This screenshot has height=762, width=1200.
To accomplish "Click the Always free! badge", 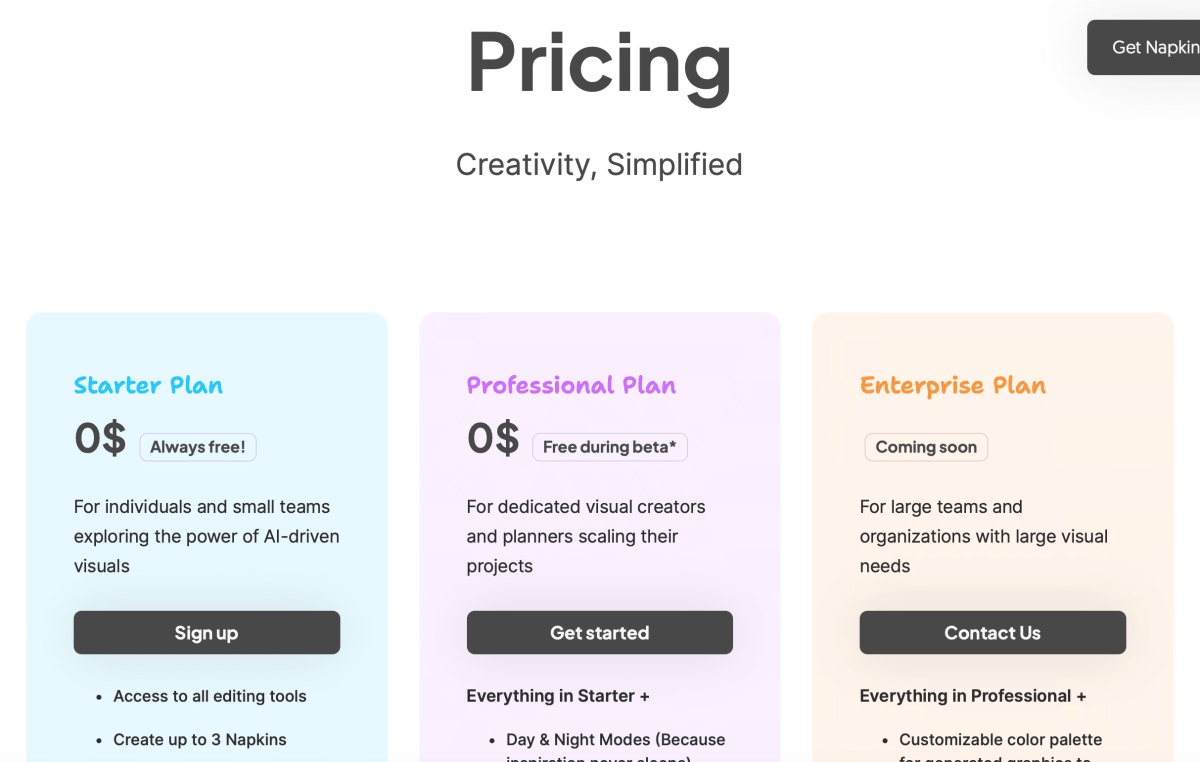I will (198, 447).
